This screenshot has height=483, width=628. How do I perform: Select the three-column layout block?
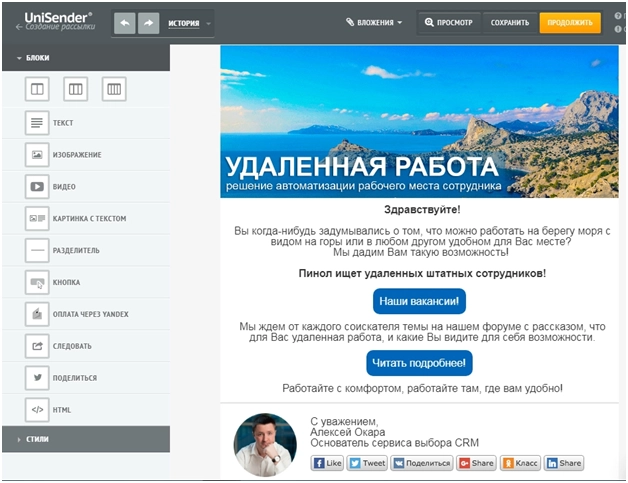click(76, 89)
